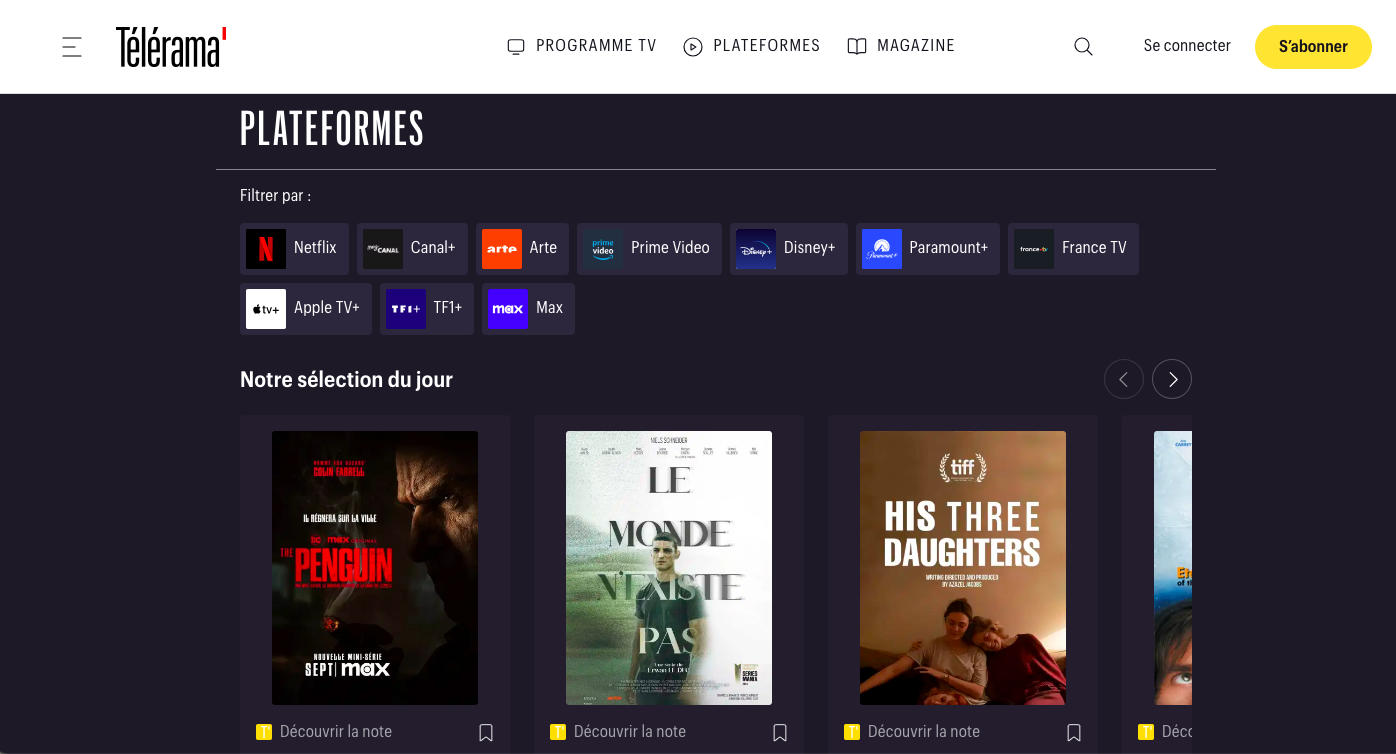Open the search magnifier icon
The height and width of the screenshot is (754, 1396).
point(1083,47)
